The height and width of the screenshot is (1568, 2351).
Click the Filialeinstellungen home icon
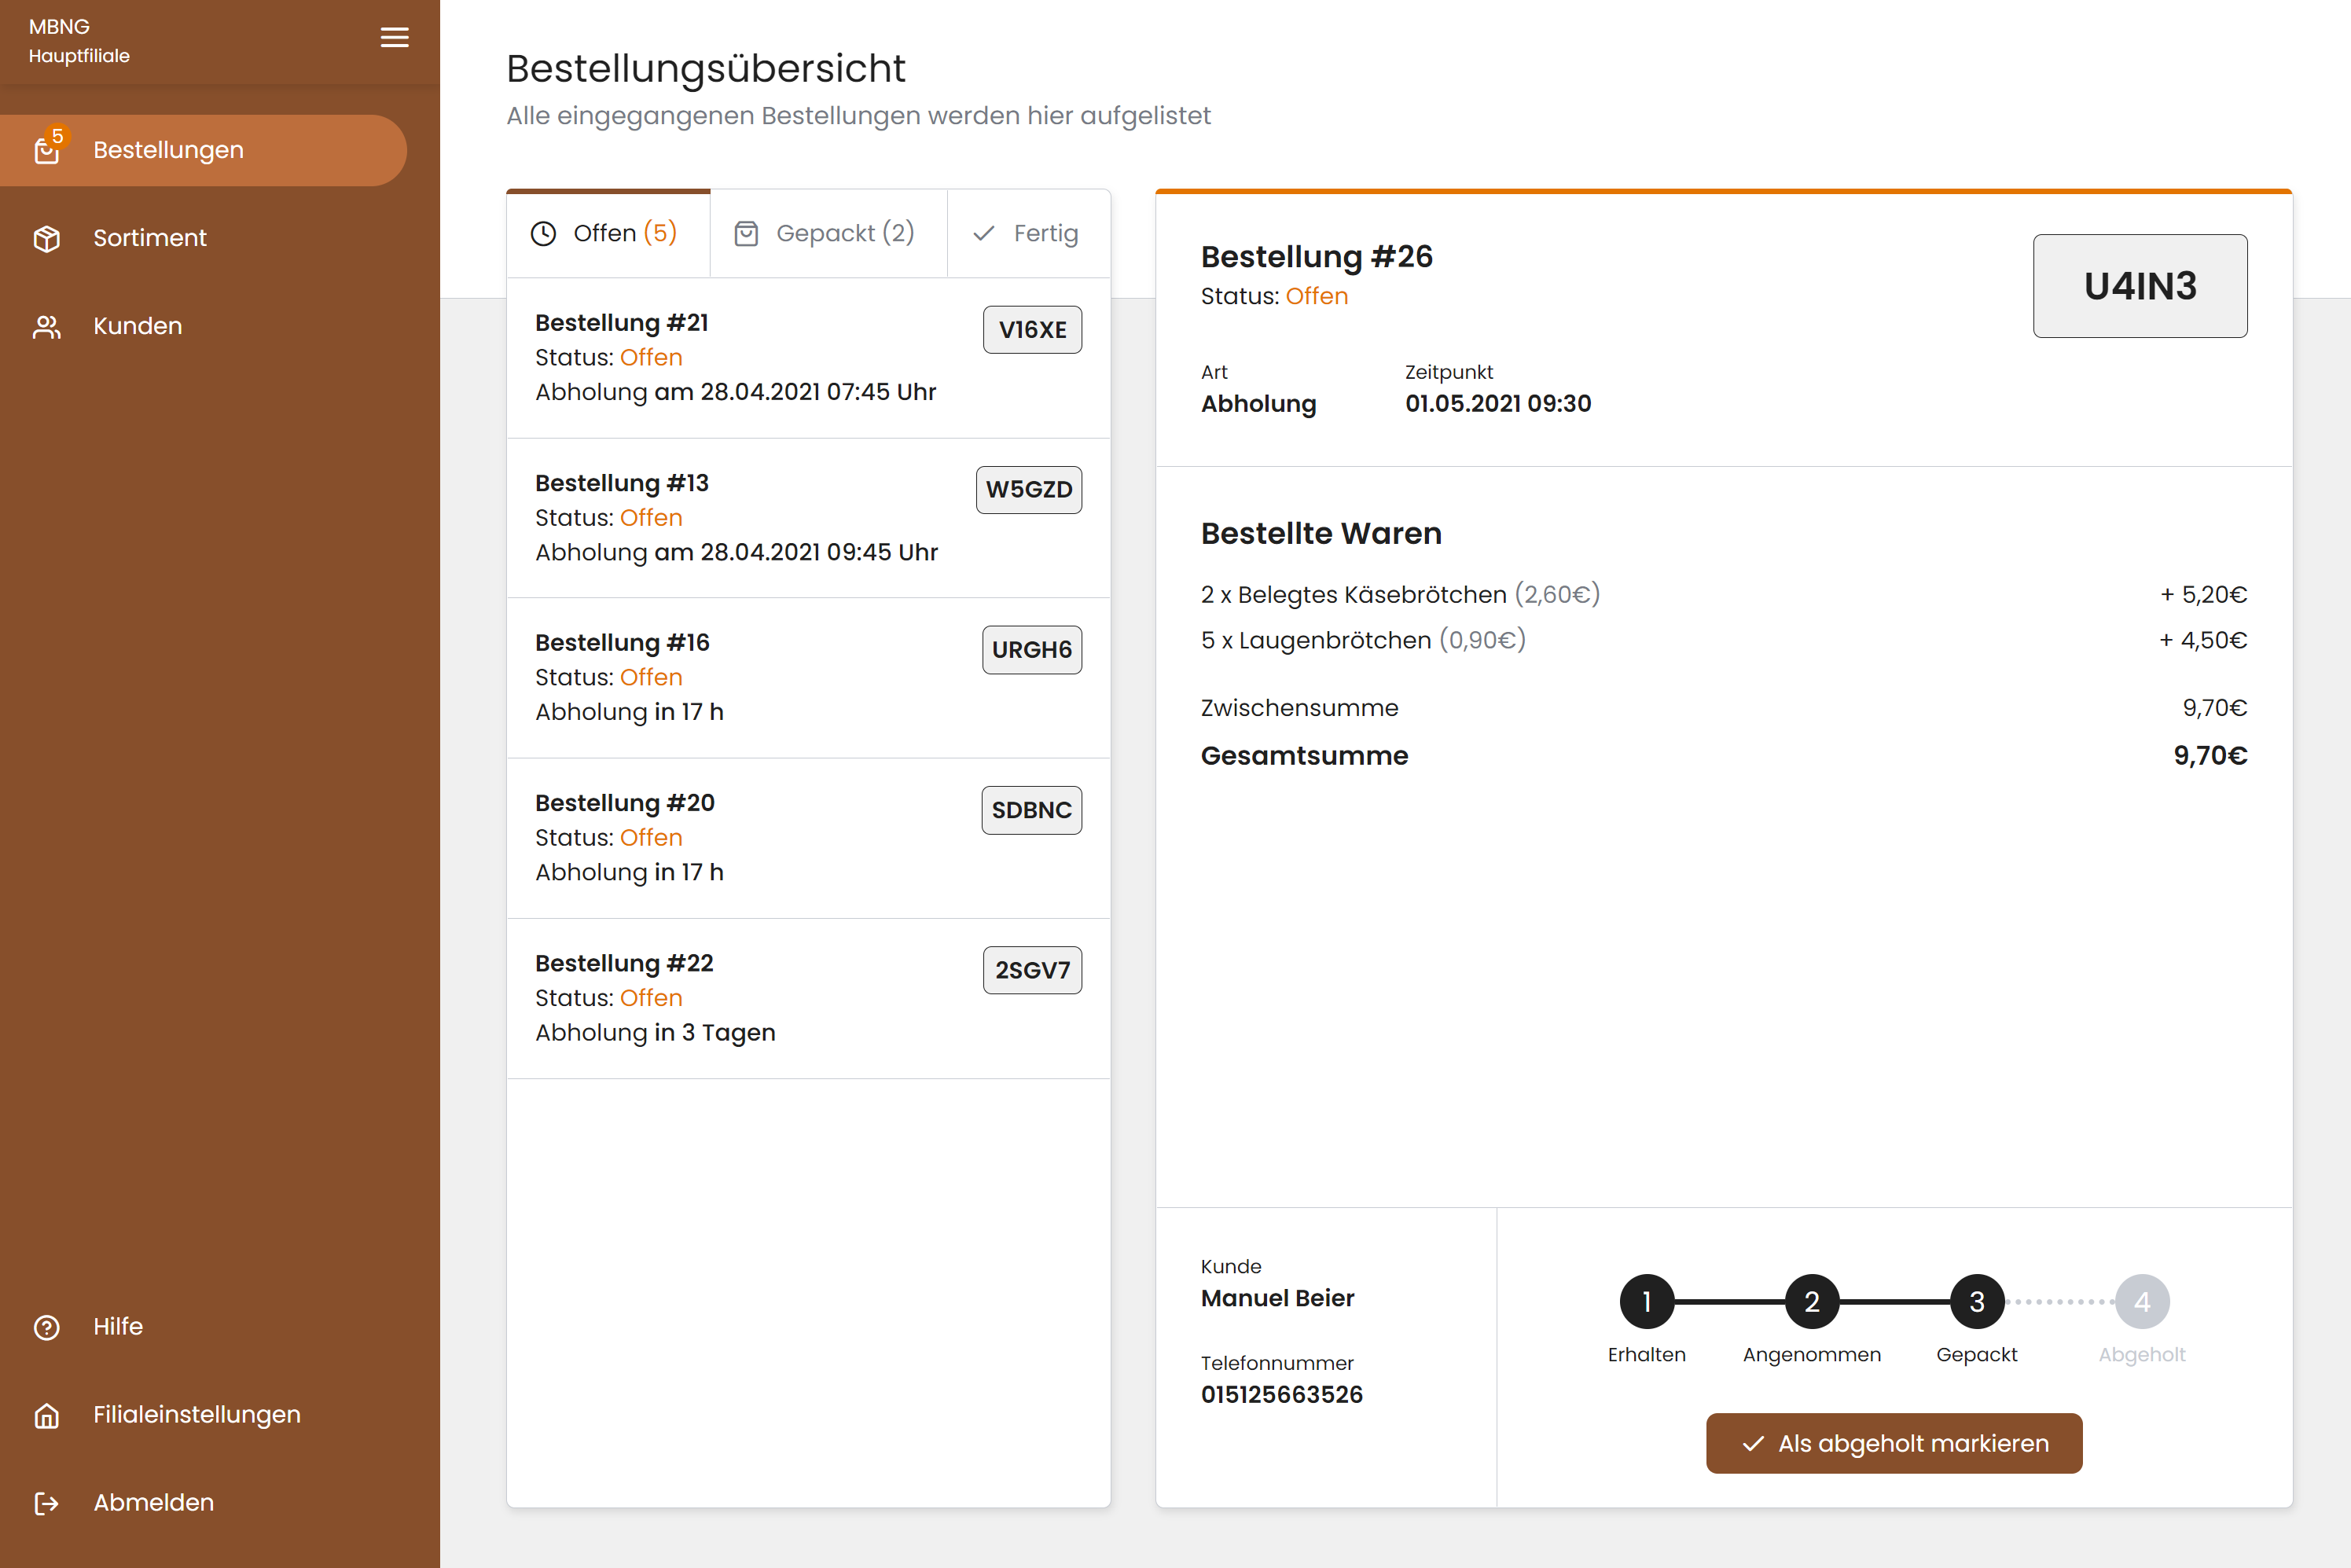pos(47,1415)
